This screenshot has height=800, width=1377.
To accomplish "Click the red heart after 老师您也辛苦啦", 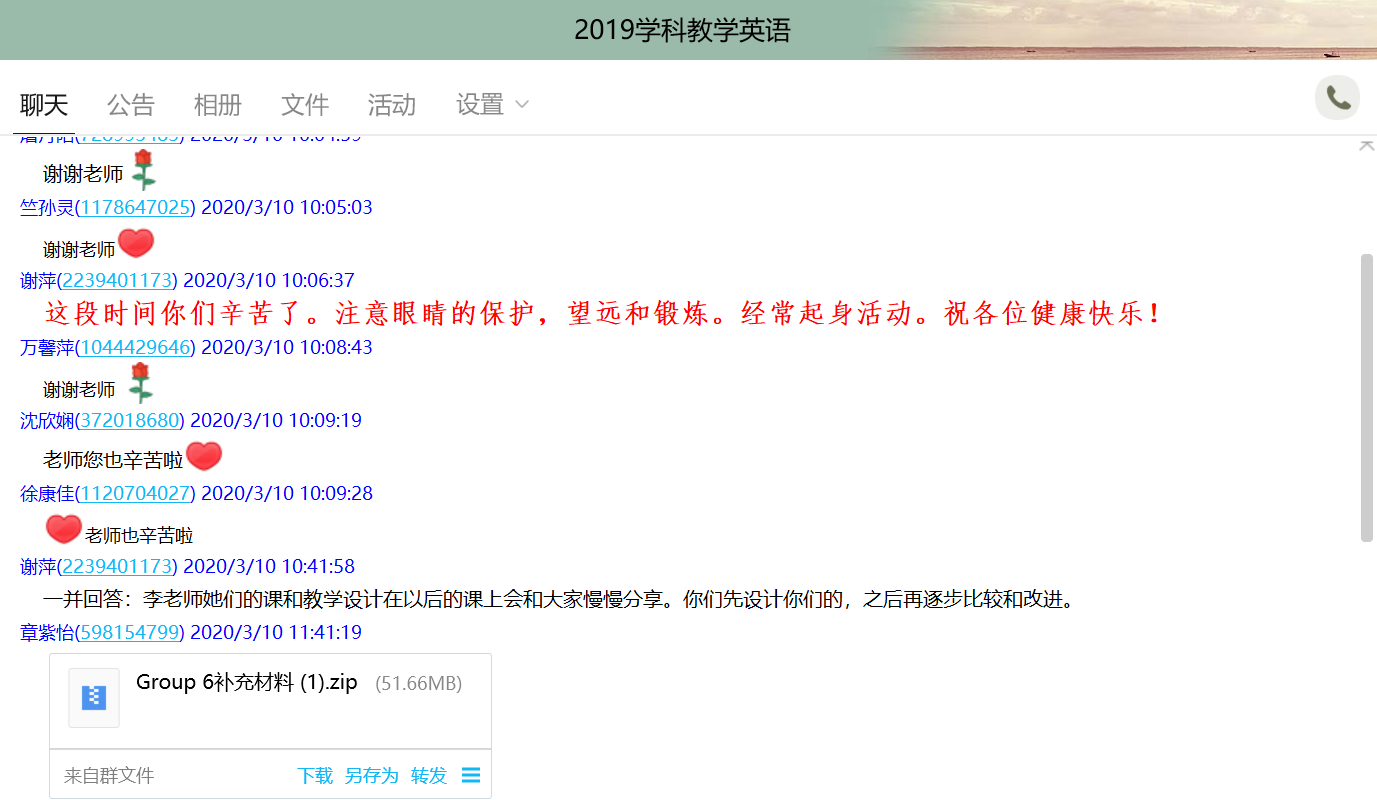I will click(204, 457).
